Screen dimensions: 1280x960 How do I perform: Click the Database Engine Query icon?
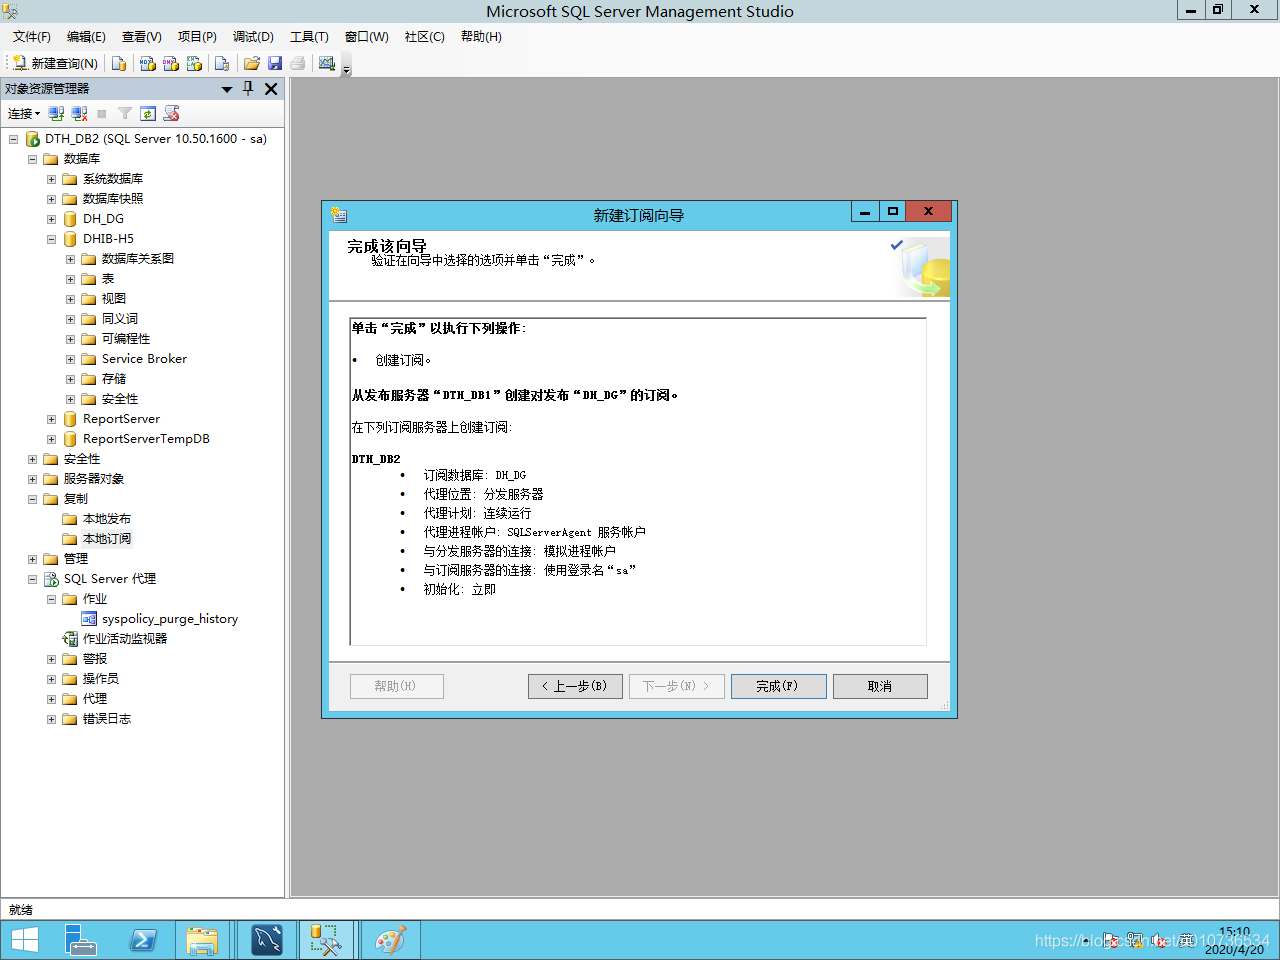coord(119,63)
